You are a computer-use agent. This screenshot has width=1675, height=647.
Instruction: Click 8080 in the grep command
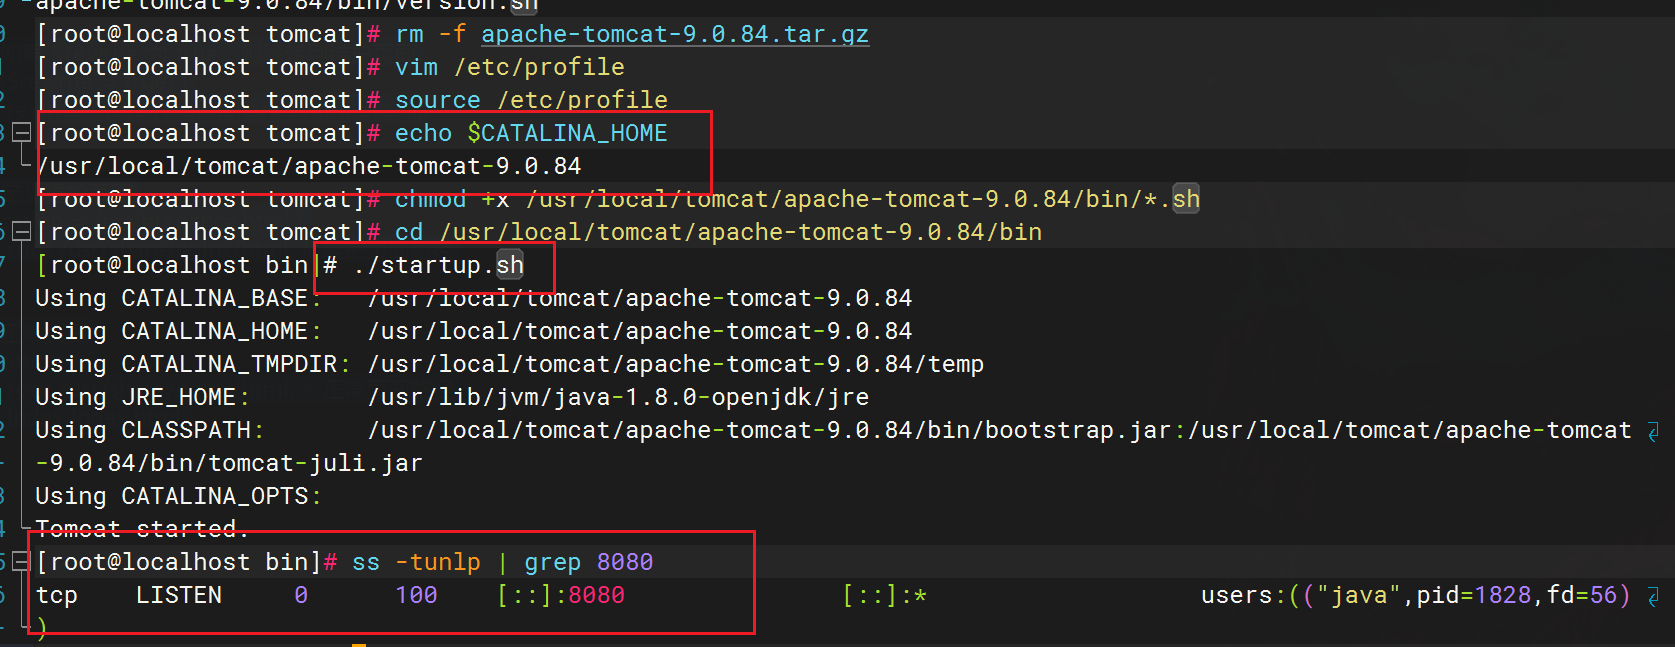(x=624, y=562)
